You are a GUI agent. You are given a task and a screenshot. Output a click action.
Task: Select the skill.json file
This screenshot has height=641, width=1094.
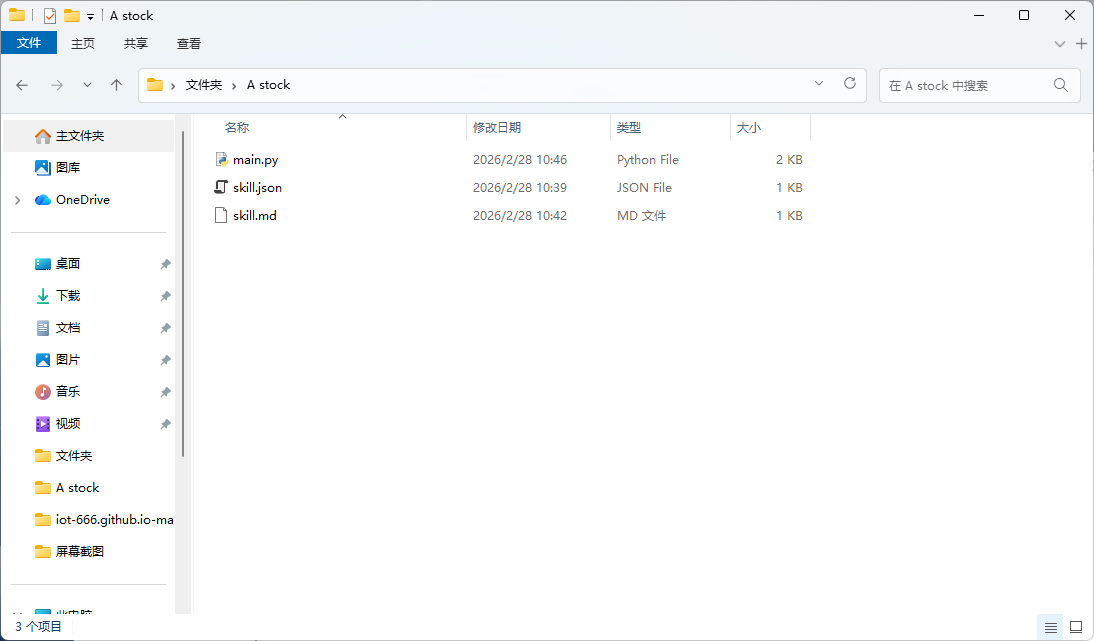tap(257, 188)
